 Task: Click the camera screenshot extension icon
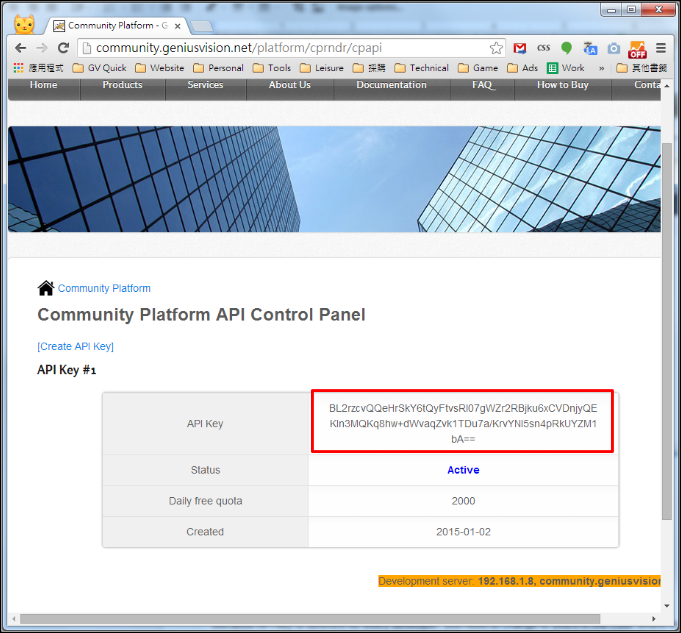[x=614, y=48]
